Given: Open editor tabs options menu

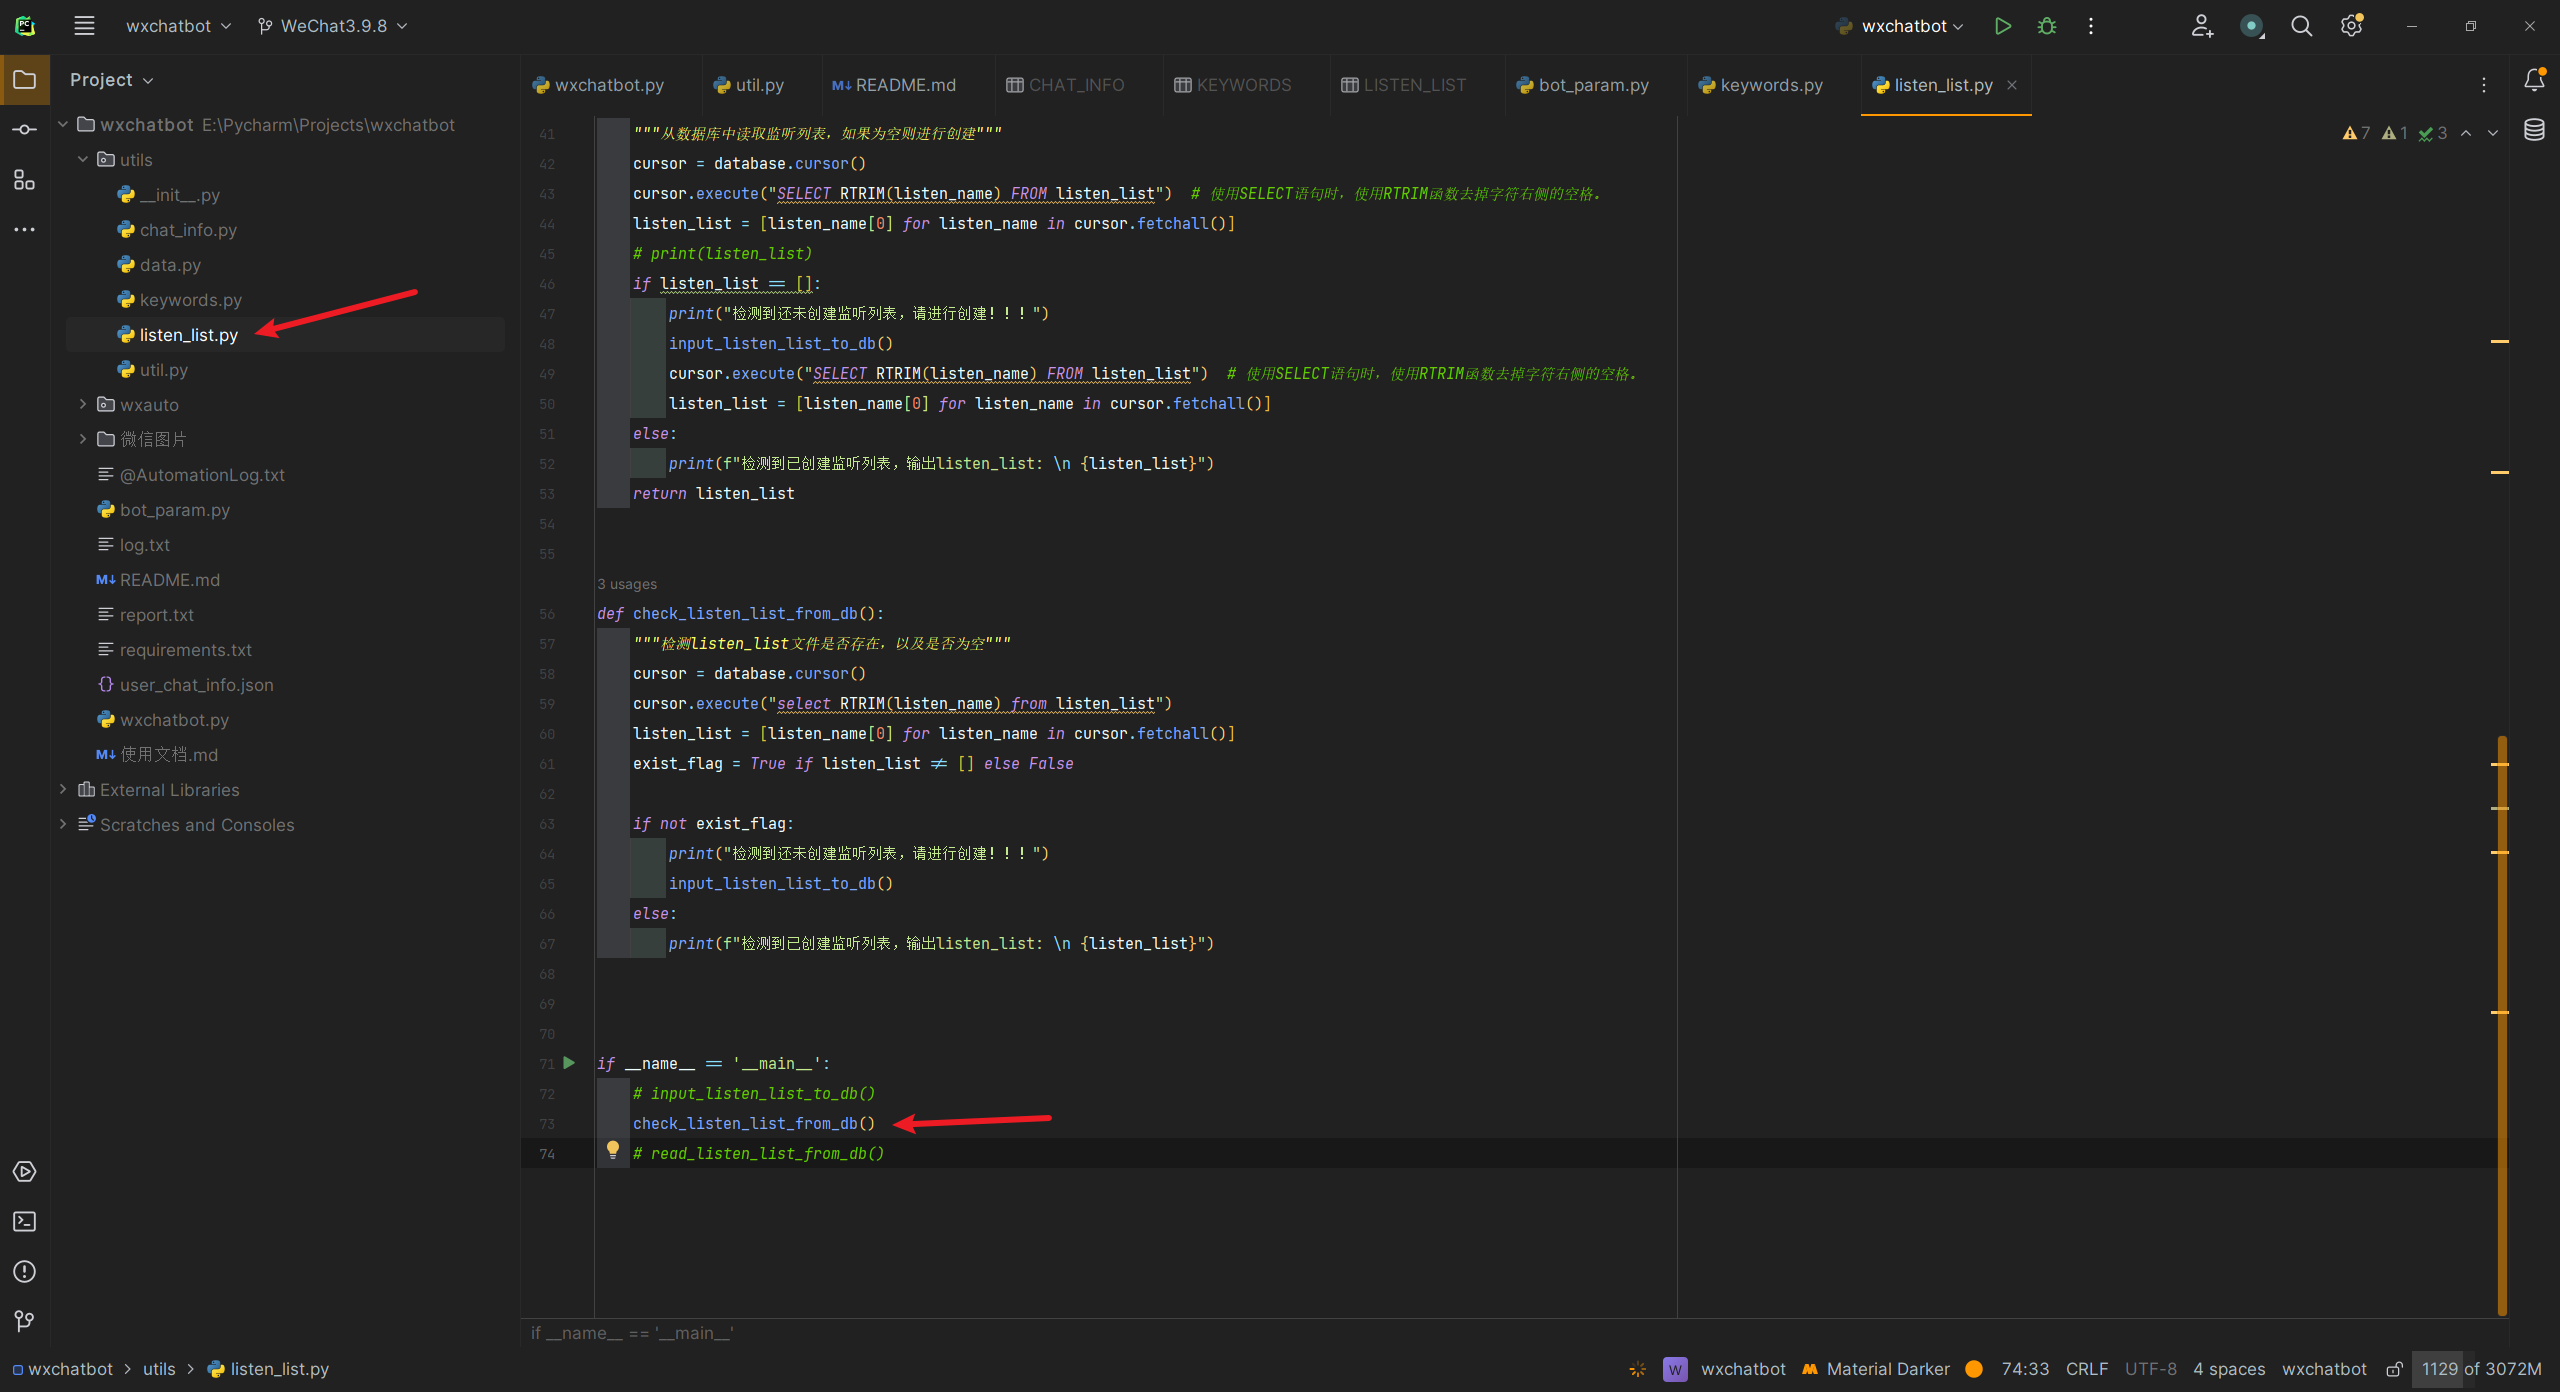Looking at the screenshot, I should point(2484,86).
